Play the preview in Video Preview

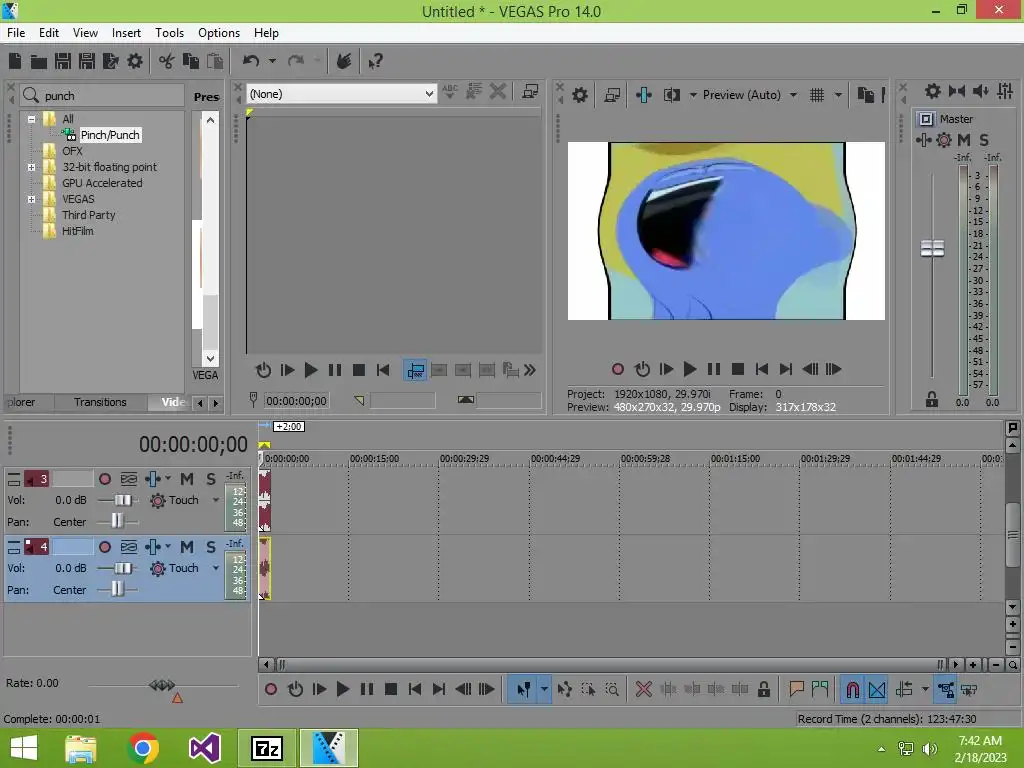689,369
